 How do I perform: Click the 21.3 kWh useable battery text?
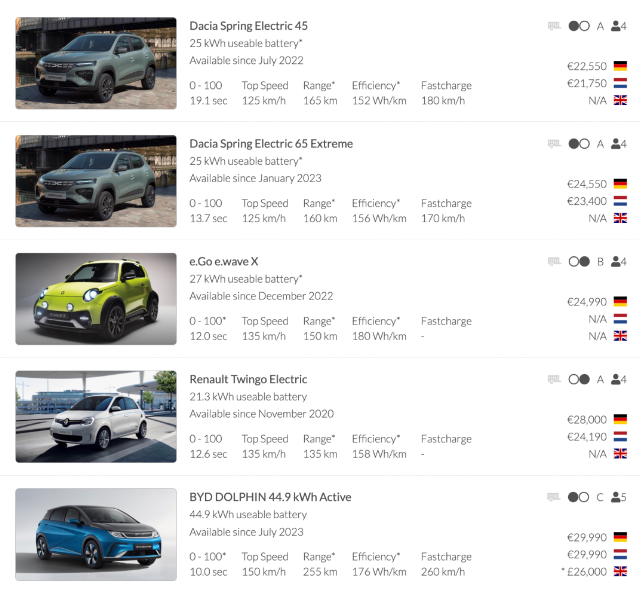(248, 397)
